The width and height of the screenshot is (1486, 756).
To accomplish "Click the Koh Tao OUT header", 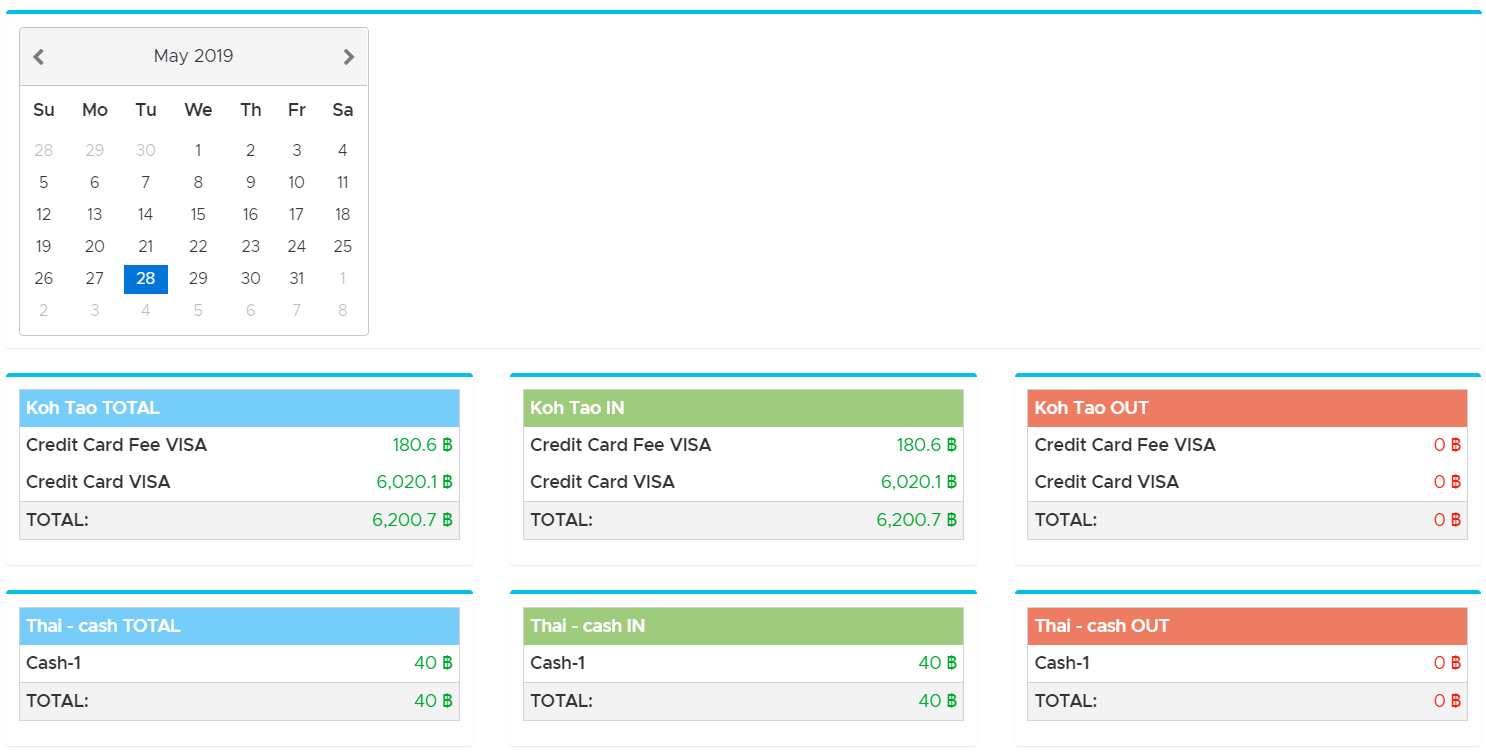I will click(x=1247, y=408).
